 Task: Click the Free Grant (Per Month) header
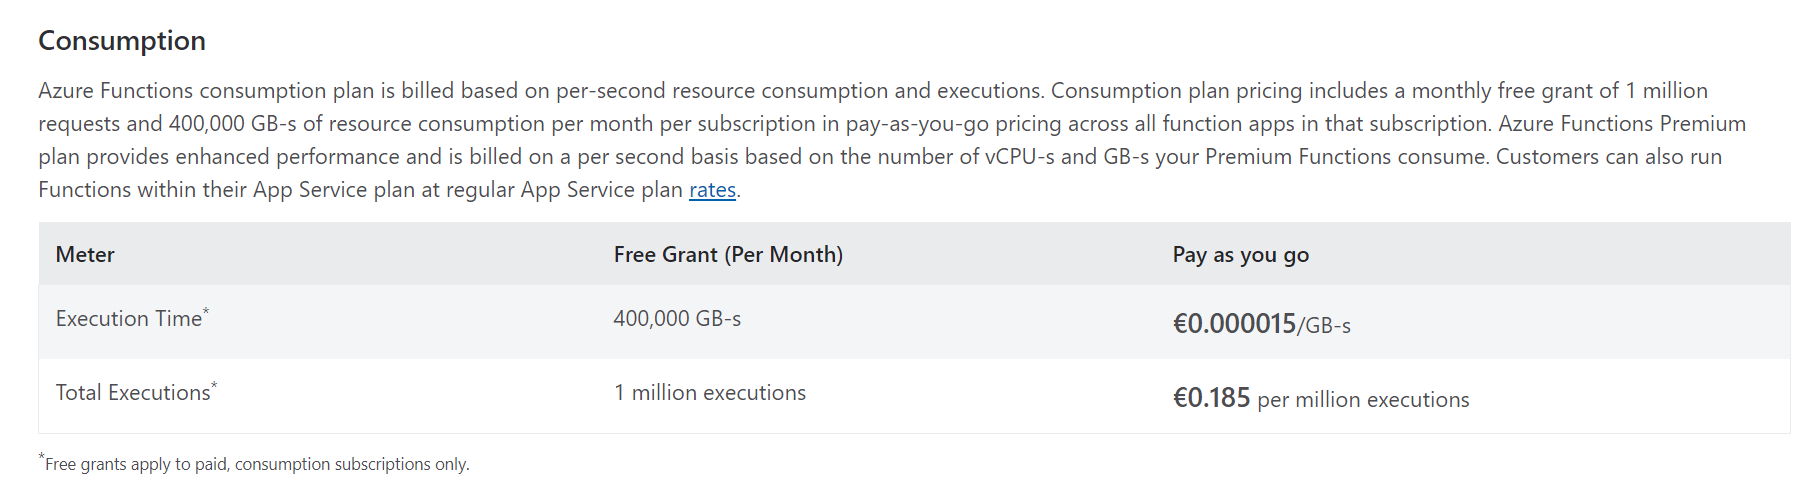pos(728,255)
